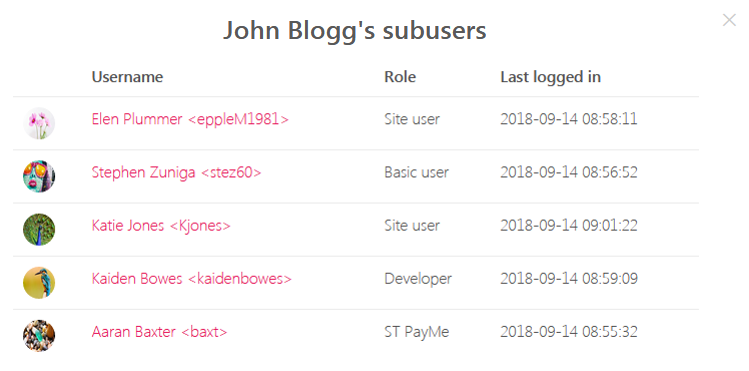Click Katie Jones's last login 09:01:22
This screenshot has height=371, width=749.
pyautogui.click(x=569, y=225)
